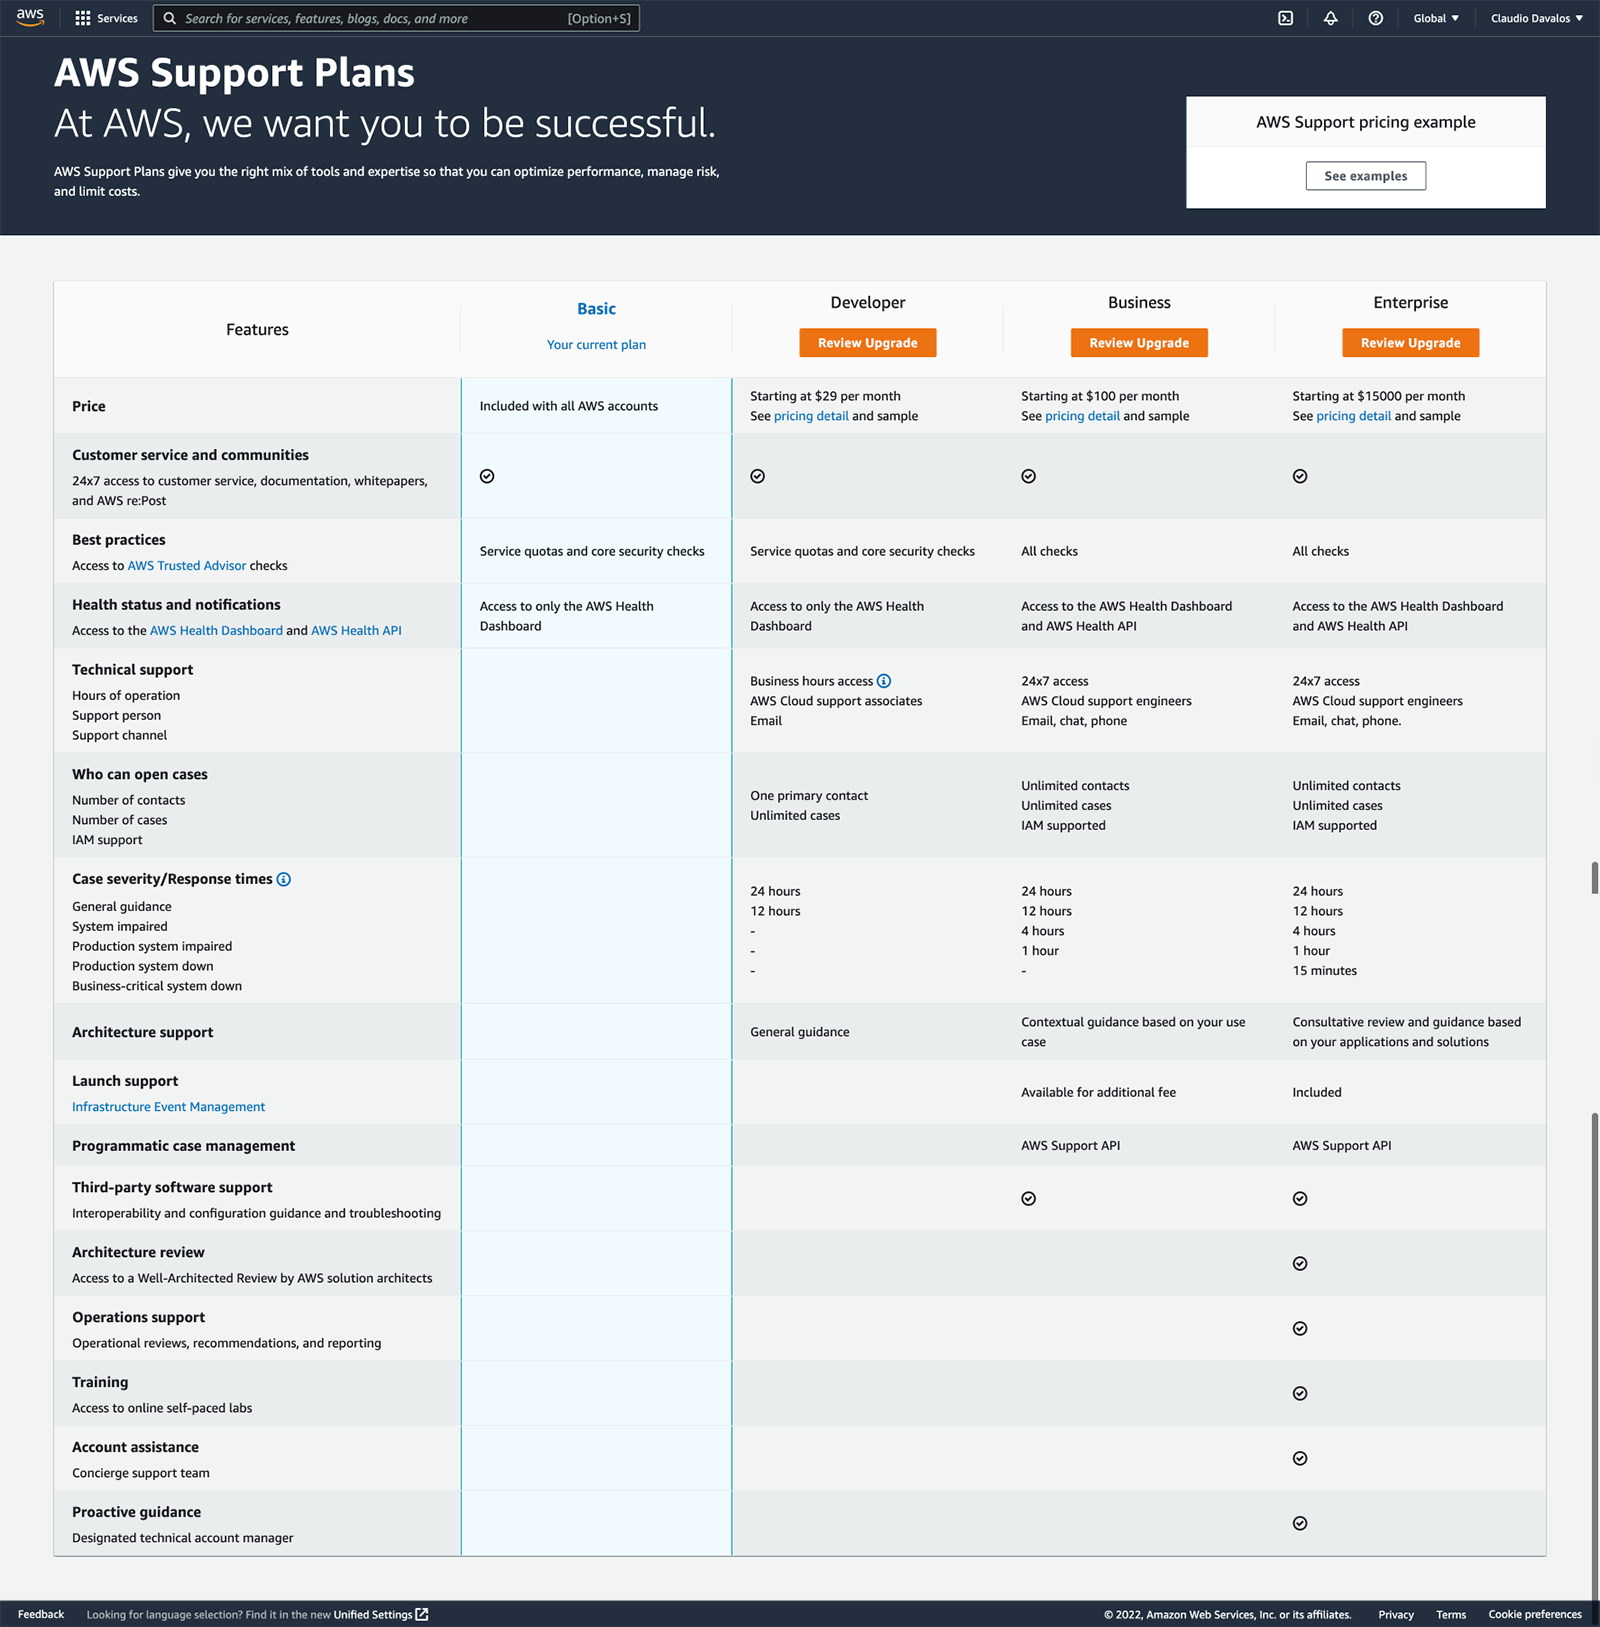Click external link icon next to Unified Settings

point(422,1614)
